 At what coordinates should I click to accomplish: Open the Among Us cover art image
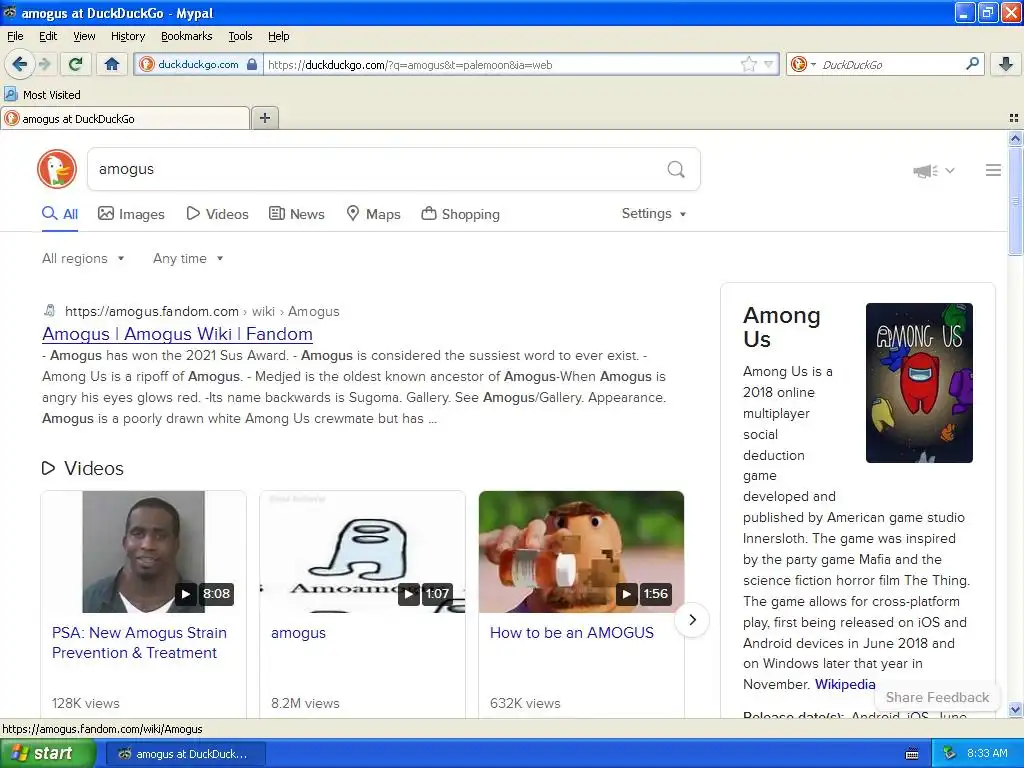(x=919, y=383)
